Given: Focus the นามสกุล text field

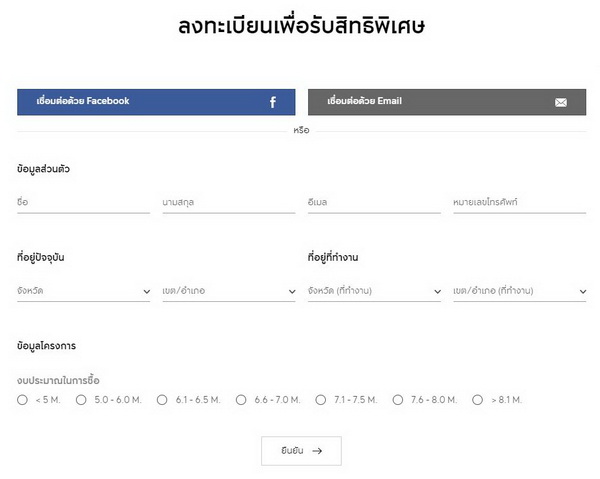Looking at the screenshot, I should coord(229,203).
